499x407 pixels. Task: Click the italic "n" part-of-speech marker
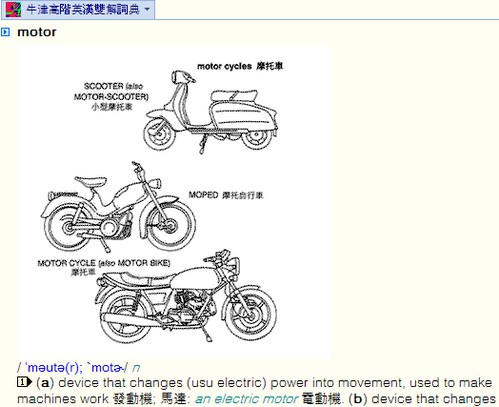[x=136, y=368]
